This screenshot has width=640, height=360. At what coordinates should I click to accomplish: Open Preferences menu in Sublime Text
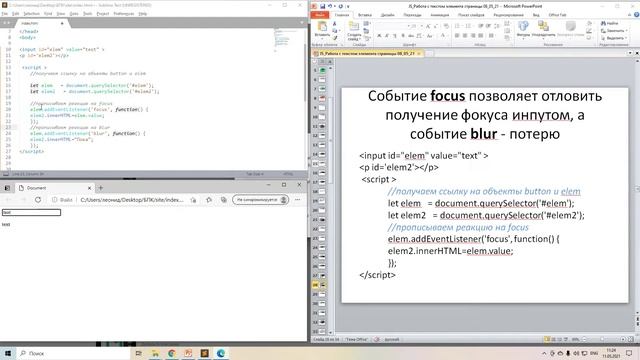coord(124,13)
